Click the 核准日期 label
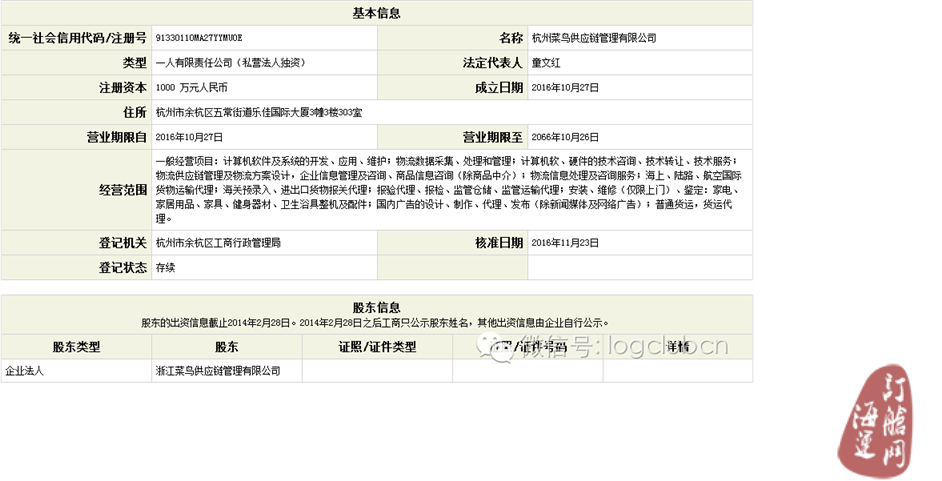 [499, 243]
